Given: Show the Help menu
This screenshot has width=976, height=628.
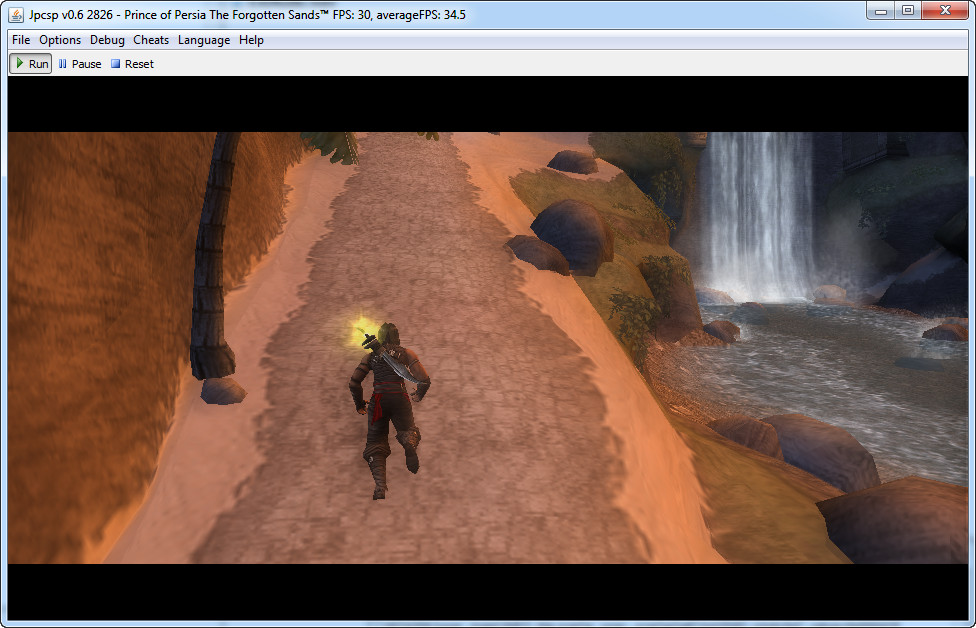Looking at the screenshot, I should pyautogui.click(x=251, y=40).
